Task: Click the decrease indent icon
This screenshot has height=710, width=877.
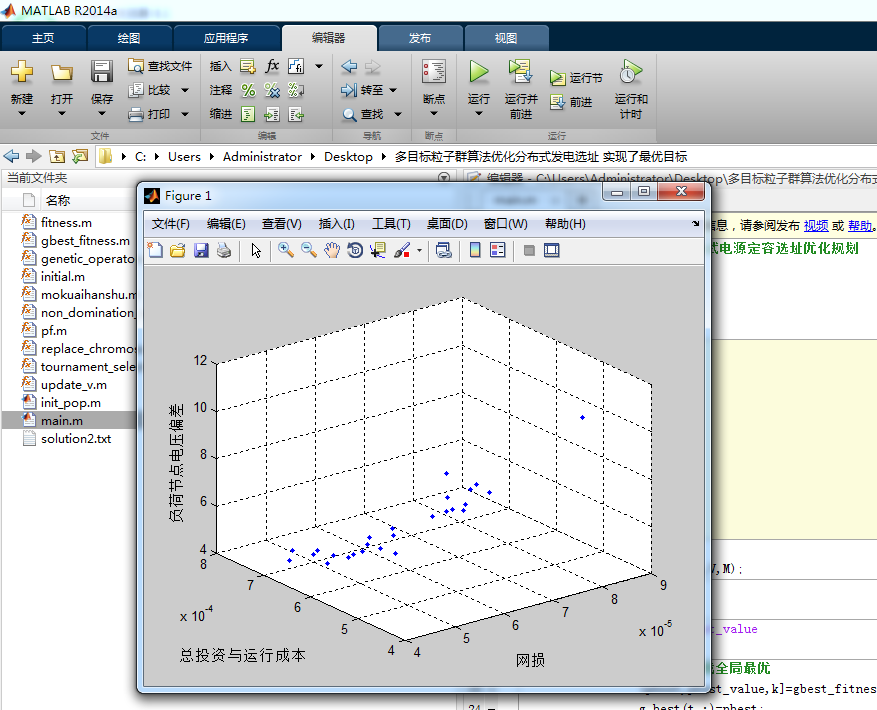Action: coord(296,115)
